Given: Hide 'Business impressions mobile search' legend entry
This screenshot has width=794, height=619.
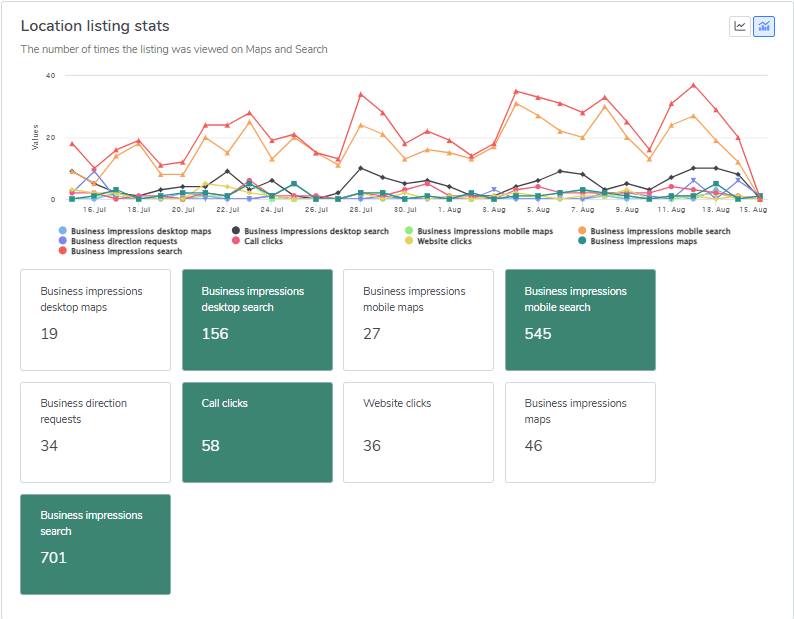Looking at the screenshot, I should 660,231.
